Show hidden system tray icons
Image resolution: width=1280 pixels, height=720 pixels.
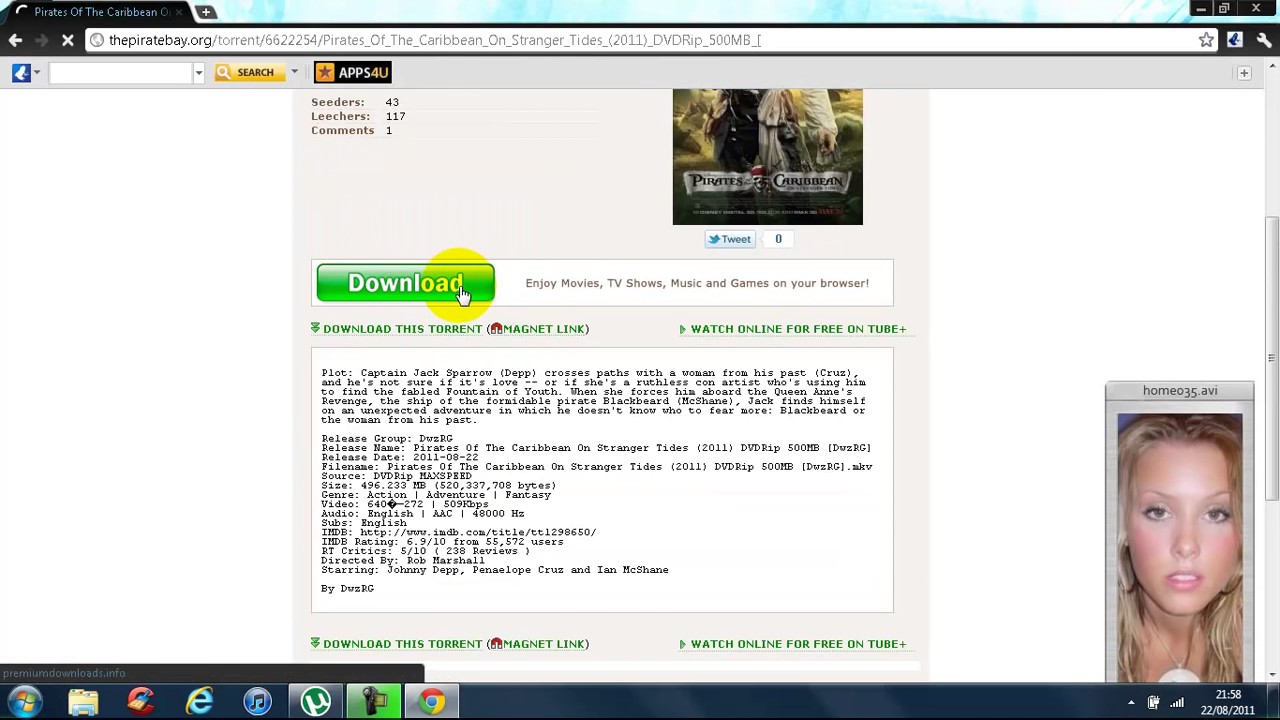click(1131, 703)
